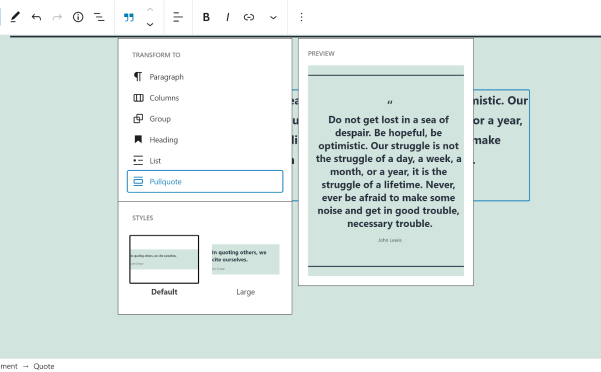This screenshot has height=372, width=601.
Task: Move the block down
Action: 150,25
